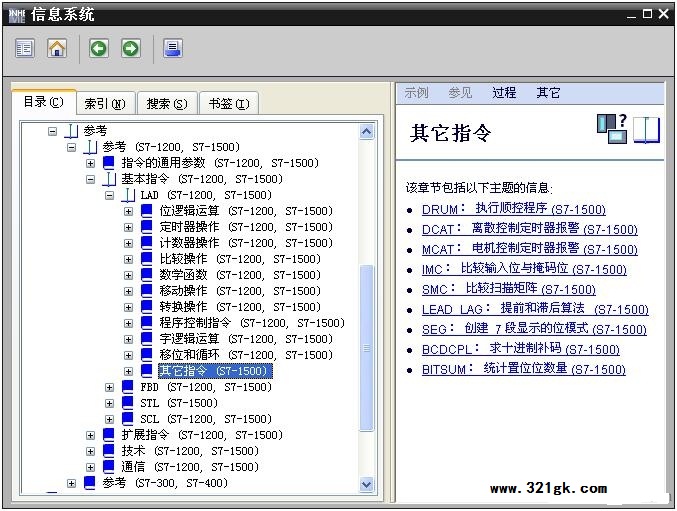Switch to the 搜索(S) tab
Screen dimensions: 677x511
[x=167, y=104]
